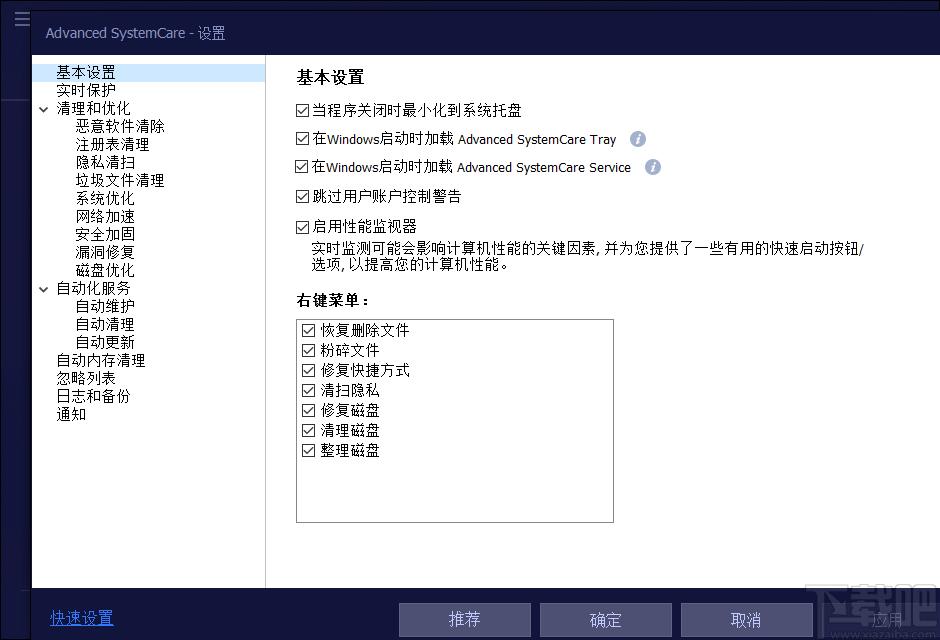Toggle 修复磁盘 checkbox
940x640 pixels.
(x=308, y=410)
